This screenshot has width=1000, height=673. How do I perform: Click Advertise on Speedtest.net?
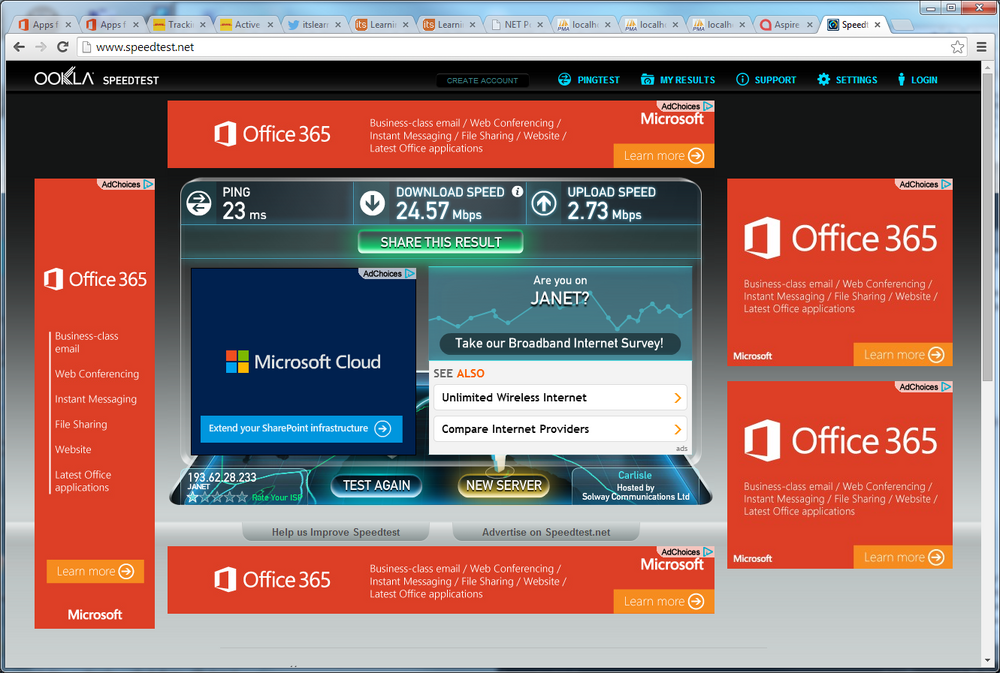pyautogui.click(x=546, y=532)
